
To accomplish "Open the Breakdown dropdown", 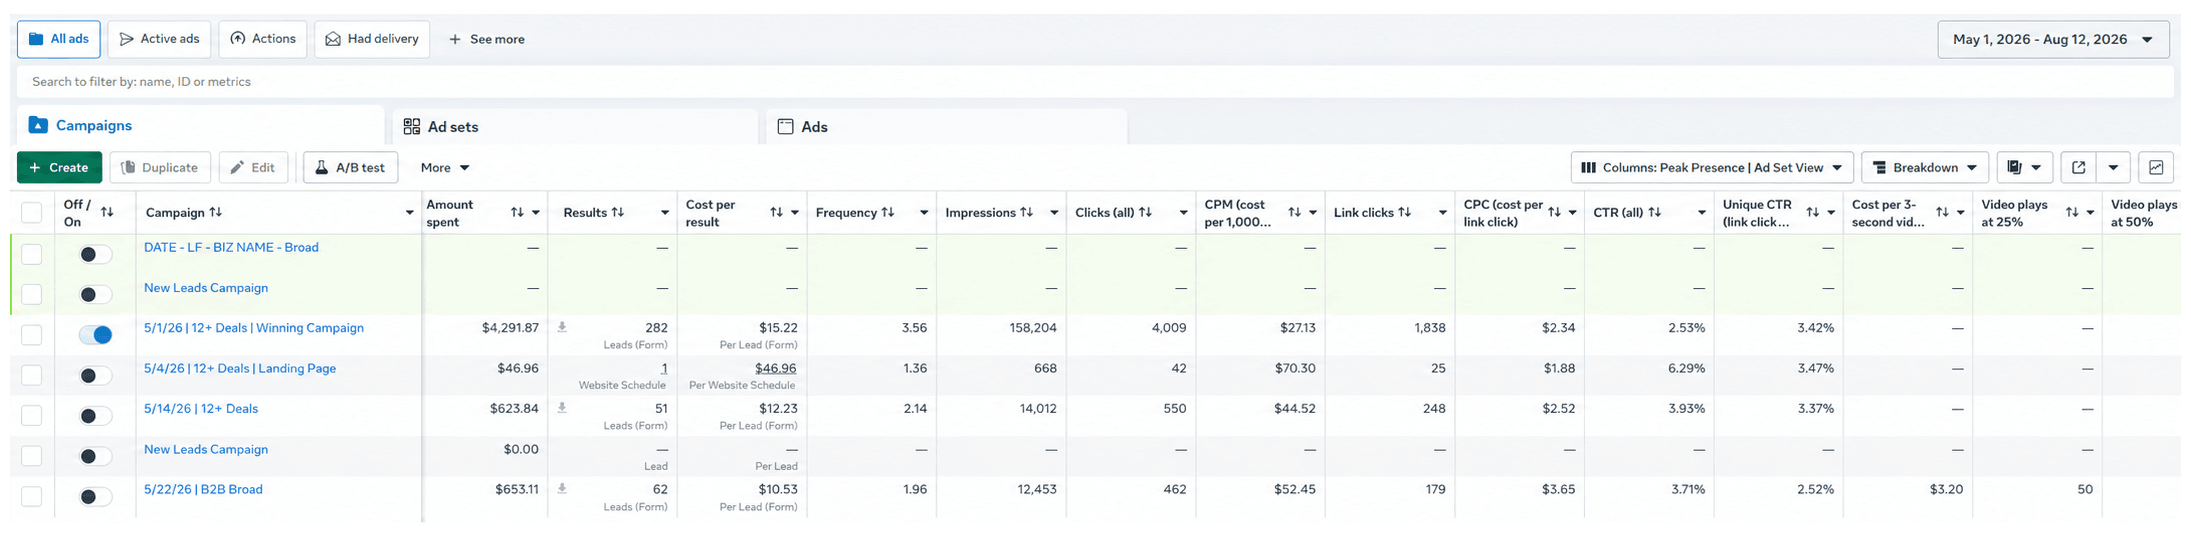I will pyautogui.click(x=1925, y=168).
